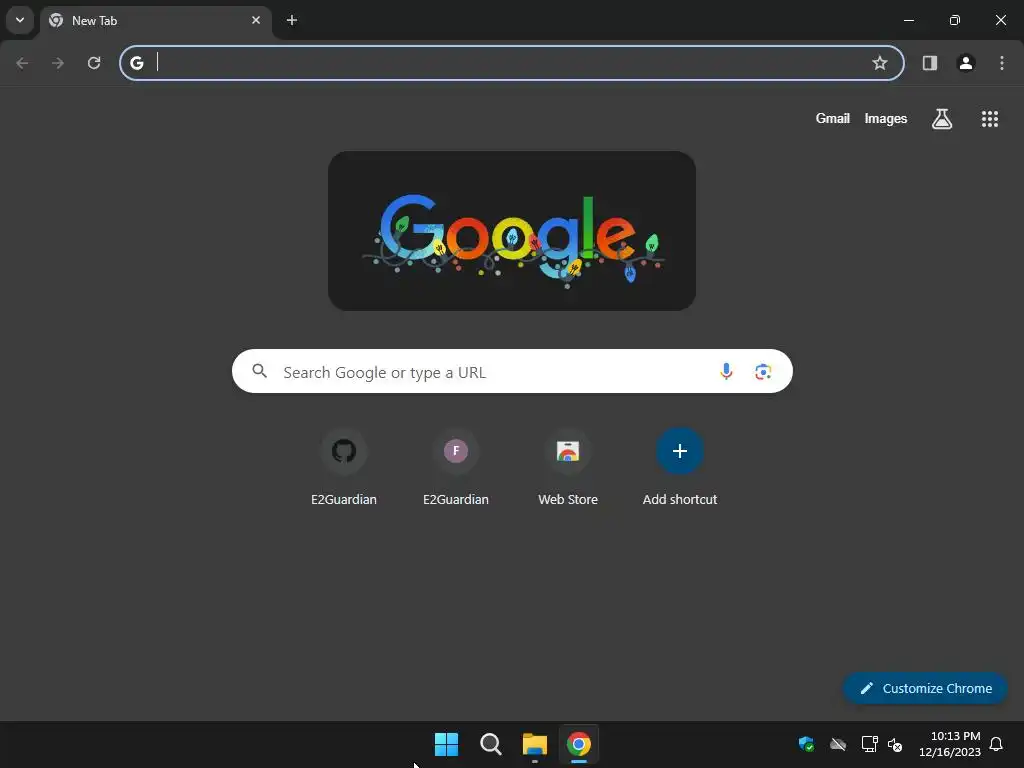Open File Explorer from taskbar

[534, 744]
